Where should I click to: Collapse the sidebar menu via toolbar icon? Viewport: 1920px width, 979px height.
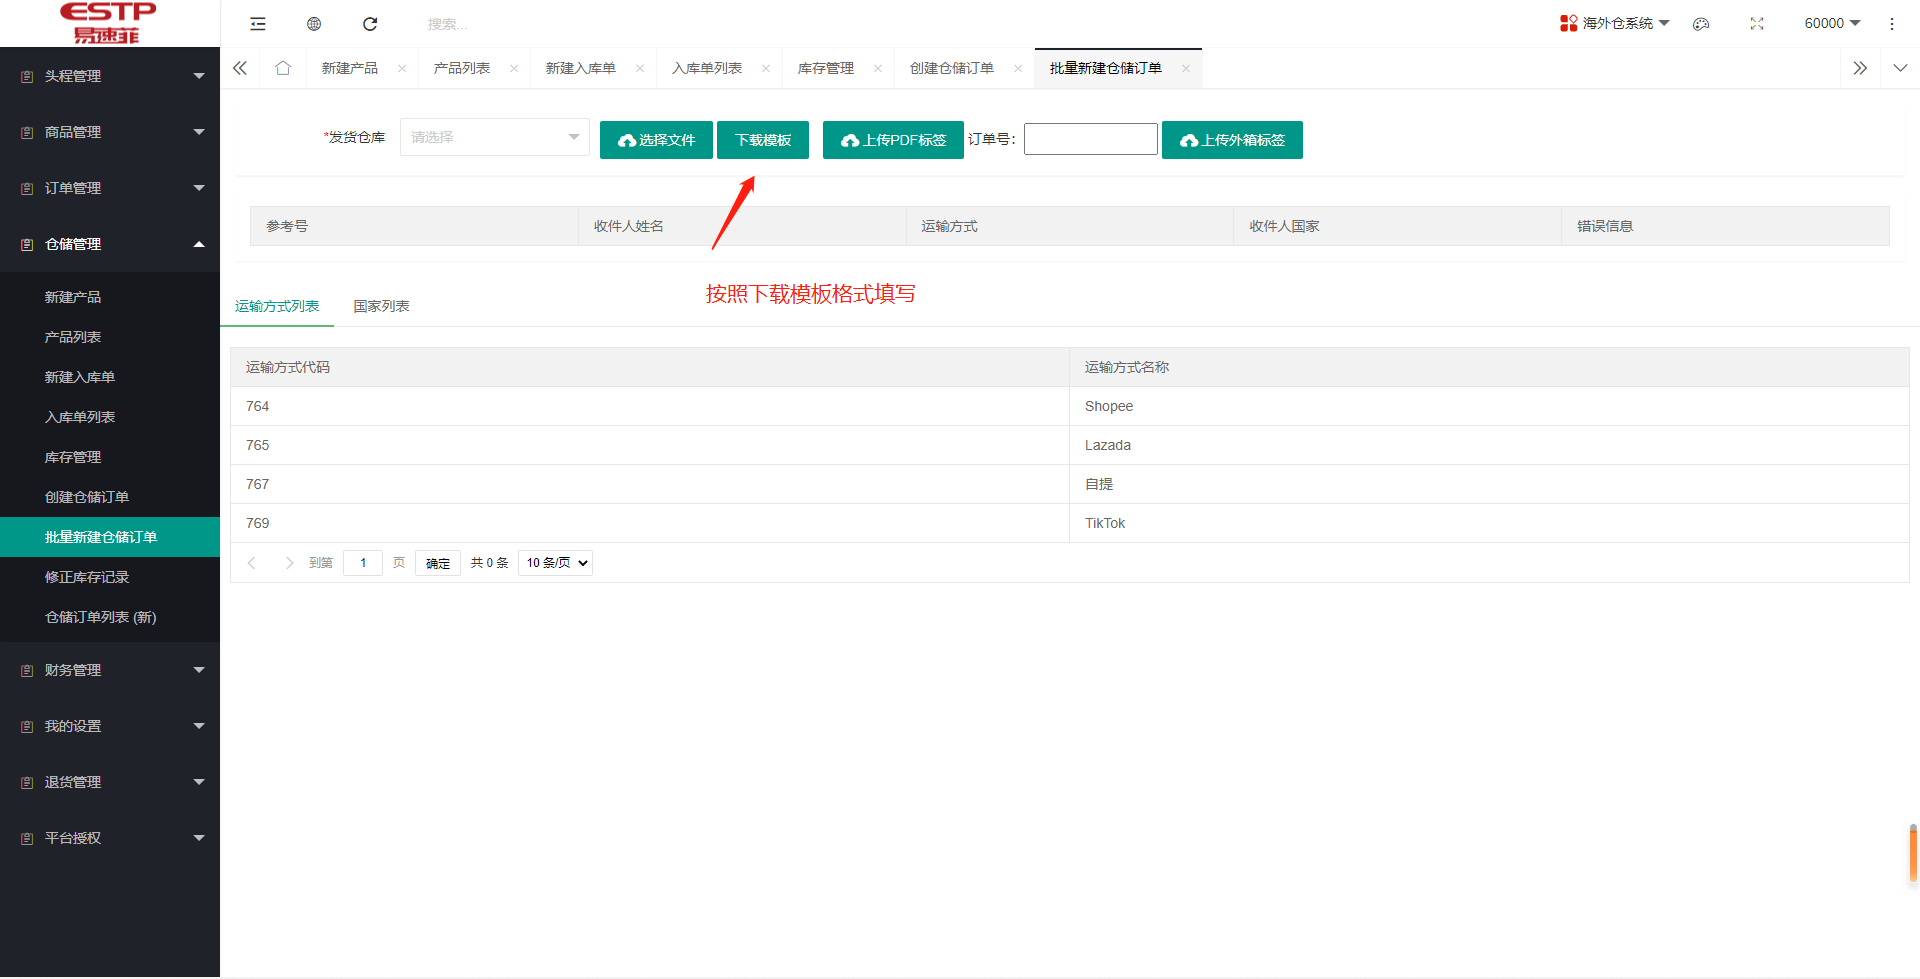tap(258, 23)
